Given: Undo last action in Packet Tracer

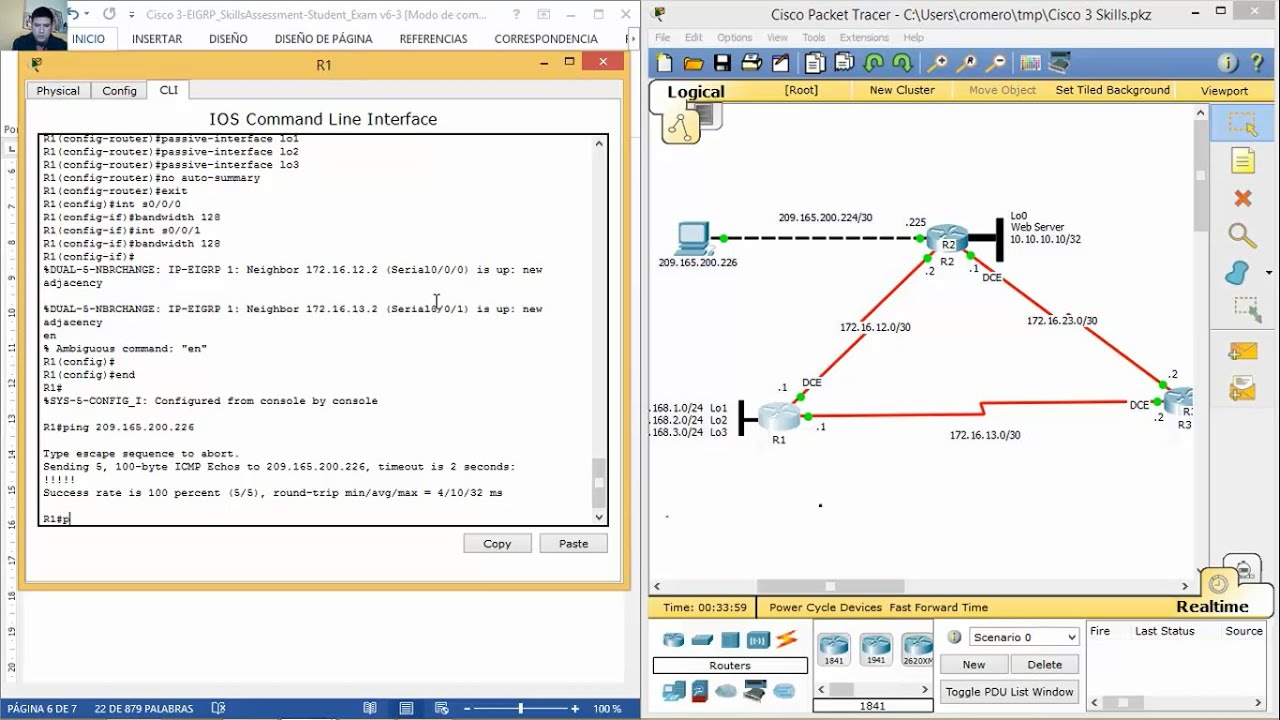Looking at the screenshot, I should pos(873,64).
